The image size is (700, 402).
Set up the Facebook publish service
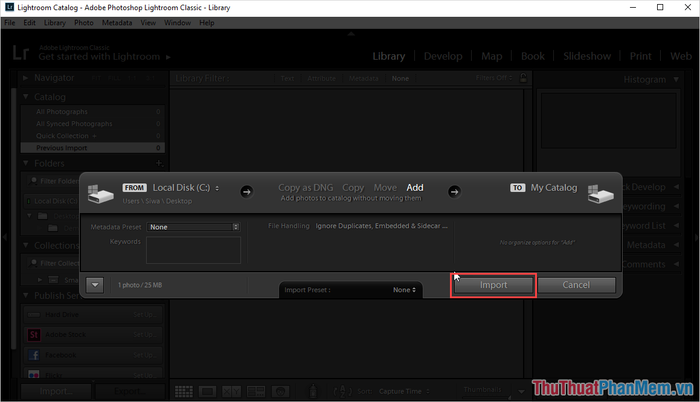pyautogui.click(x=145, y=355)
